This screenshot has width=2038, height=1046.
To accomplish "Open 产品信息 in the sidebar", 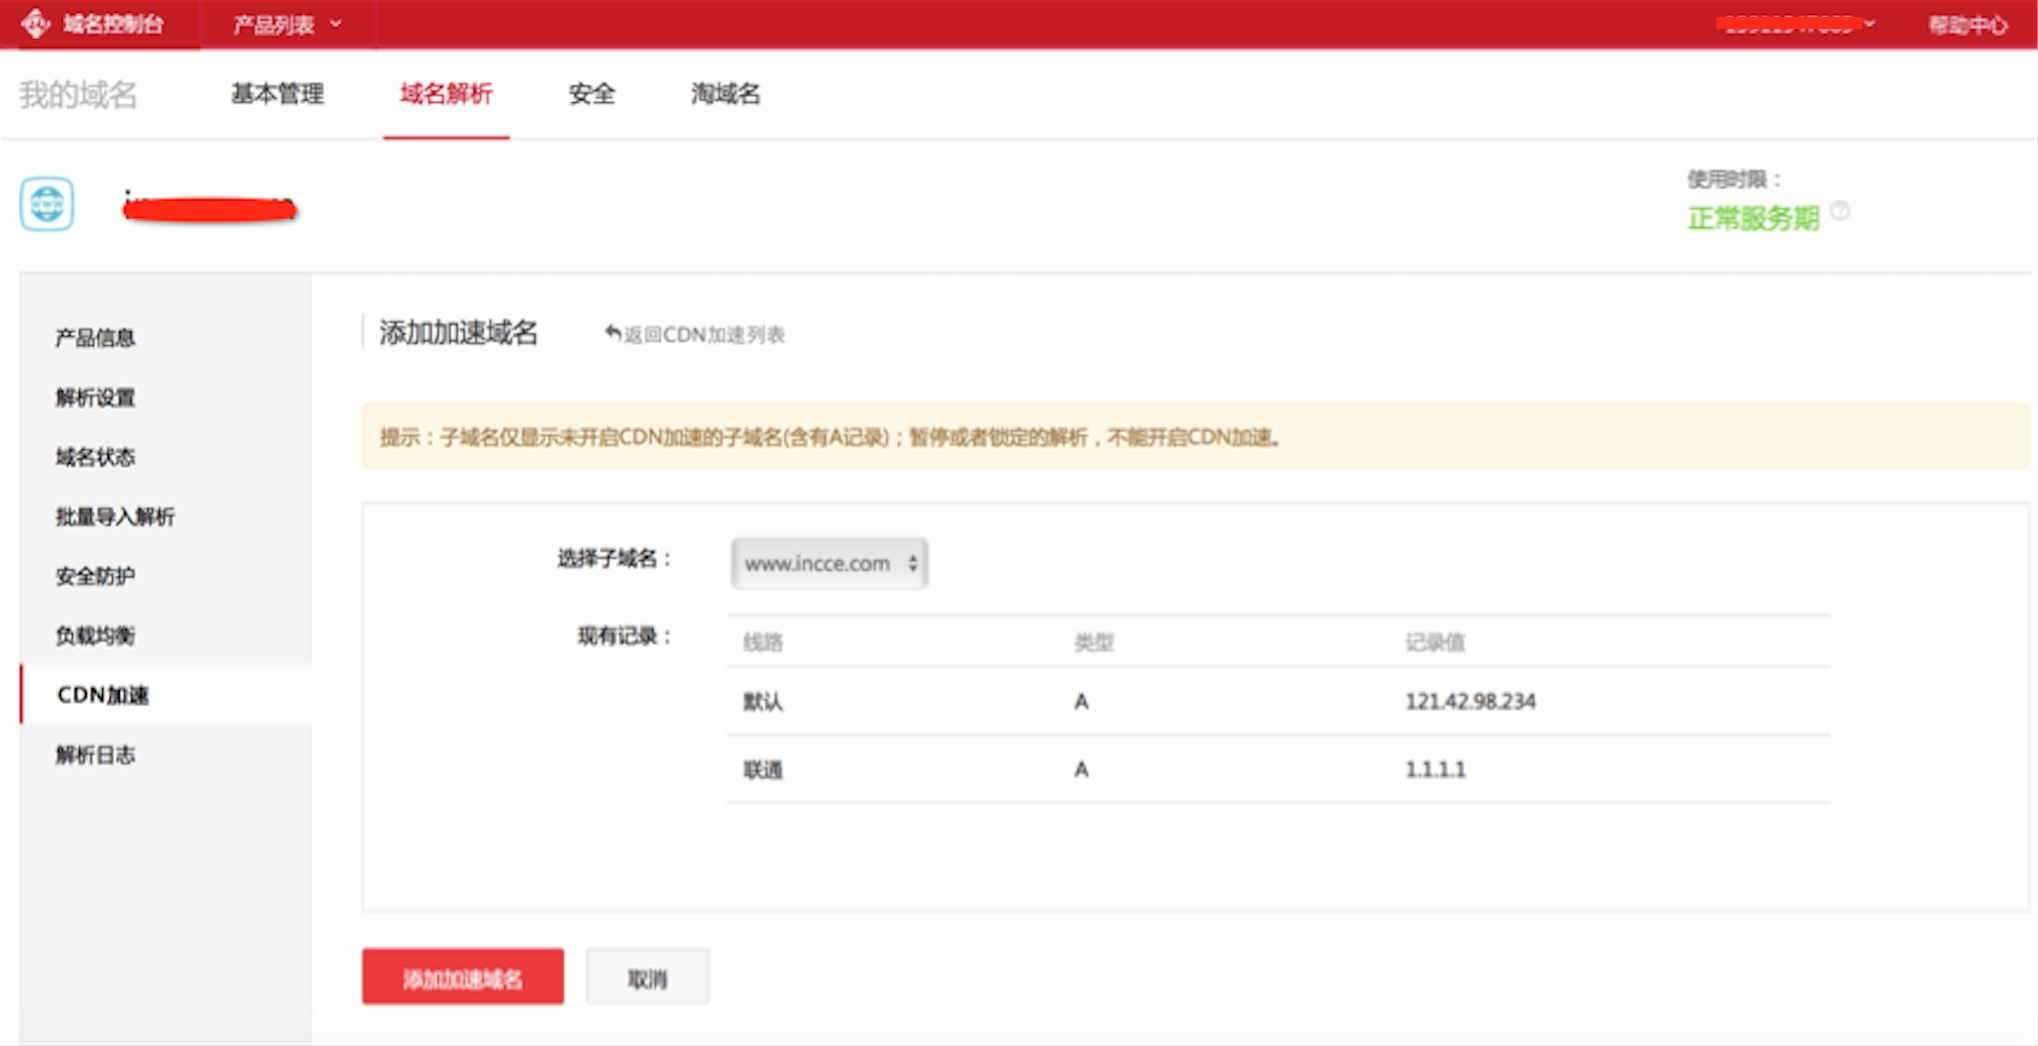I will tap(95, 338).
